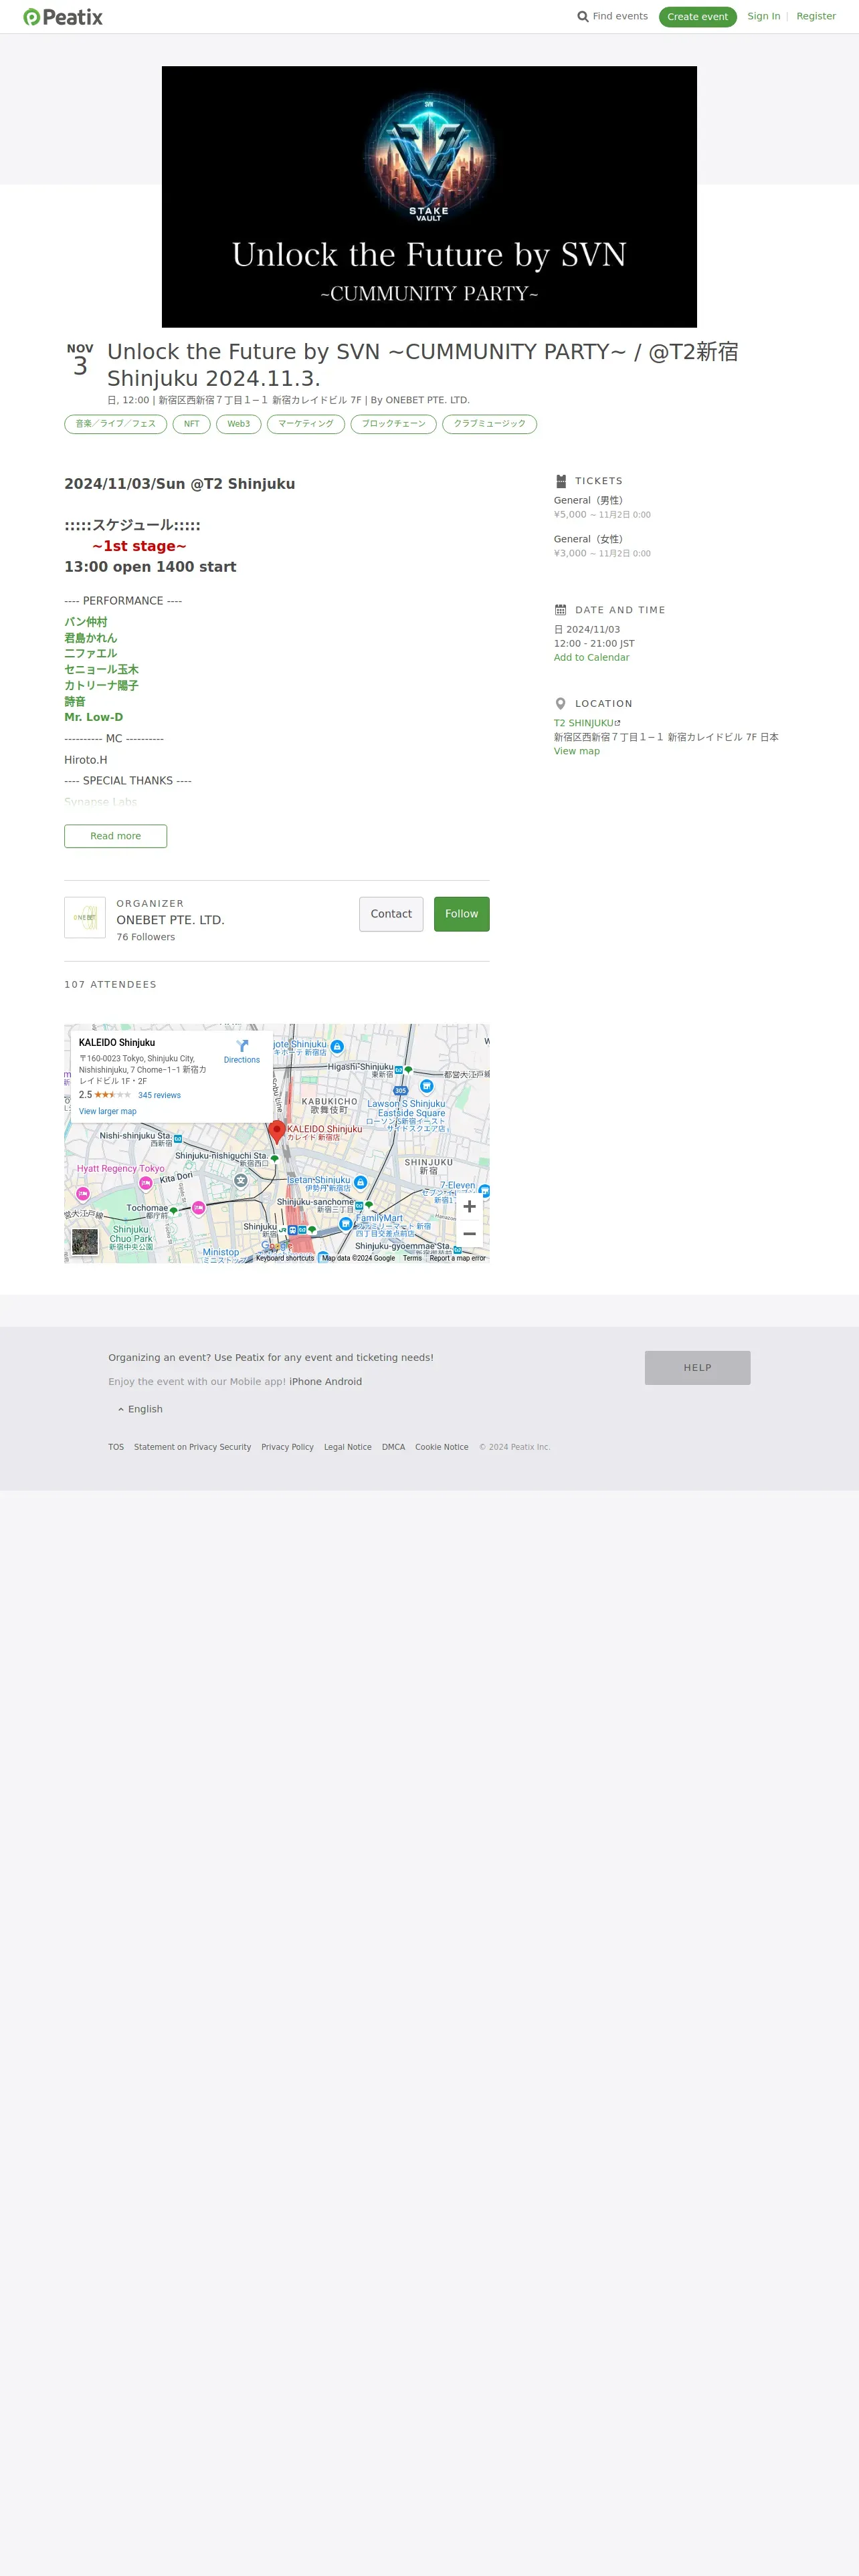Open ONEBET organizer logo thumbnail

coord(85,917)
